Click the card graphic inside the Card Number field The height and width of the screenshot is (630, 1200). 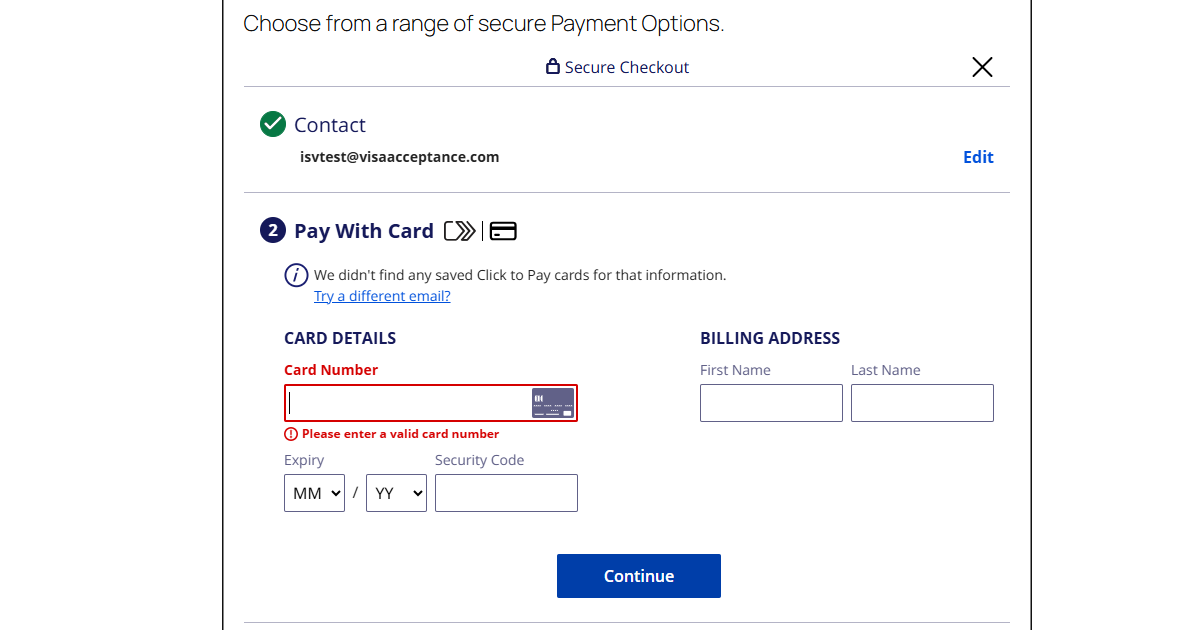pyautogui.click(x=553, y=402)
